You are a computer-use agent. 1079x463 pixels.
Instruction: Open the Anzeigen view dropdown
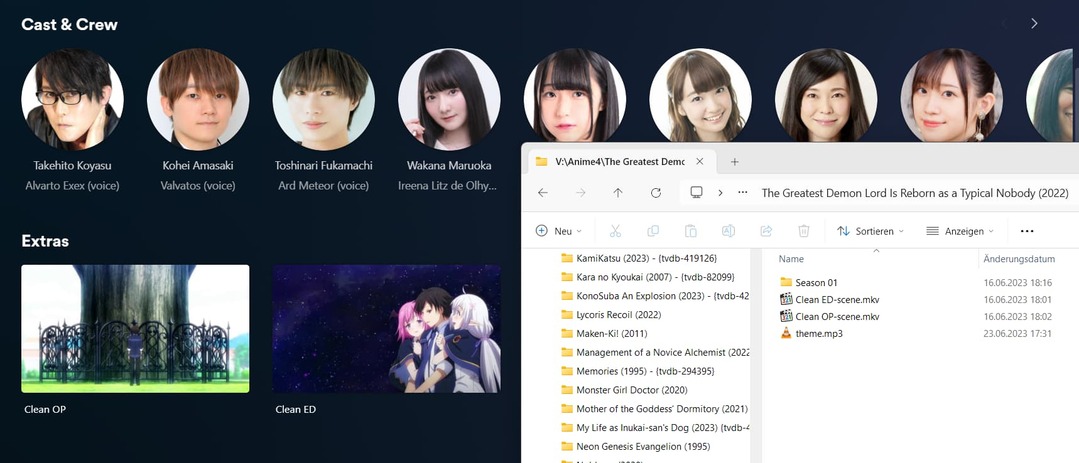point(960,231)
